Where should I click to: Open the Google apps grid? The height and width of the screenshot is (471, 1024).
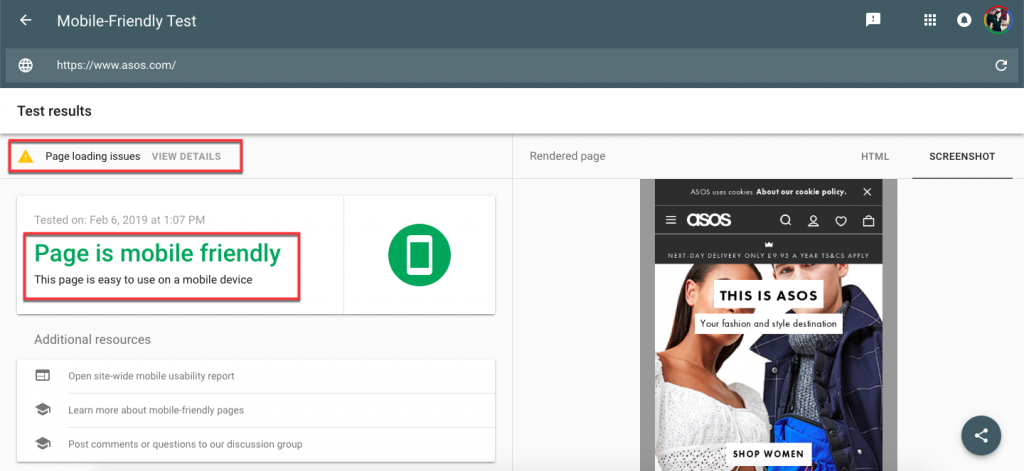coord(930,20)
